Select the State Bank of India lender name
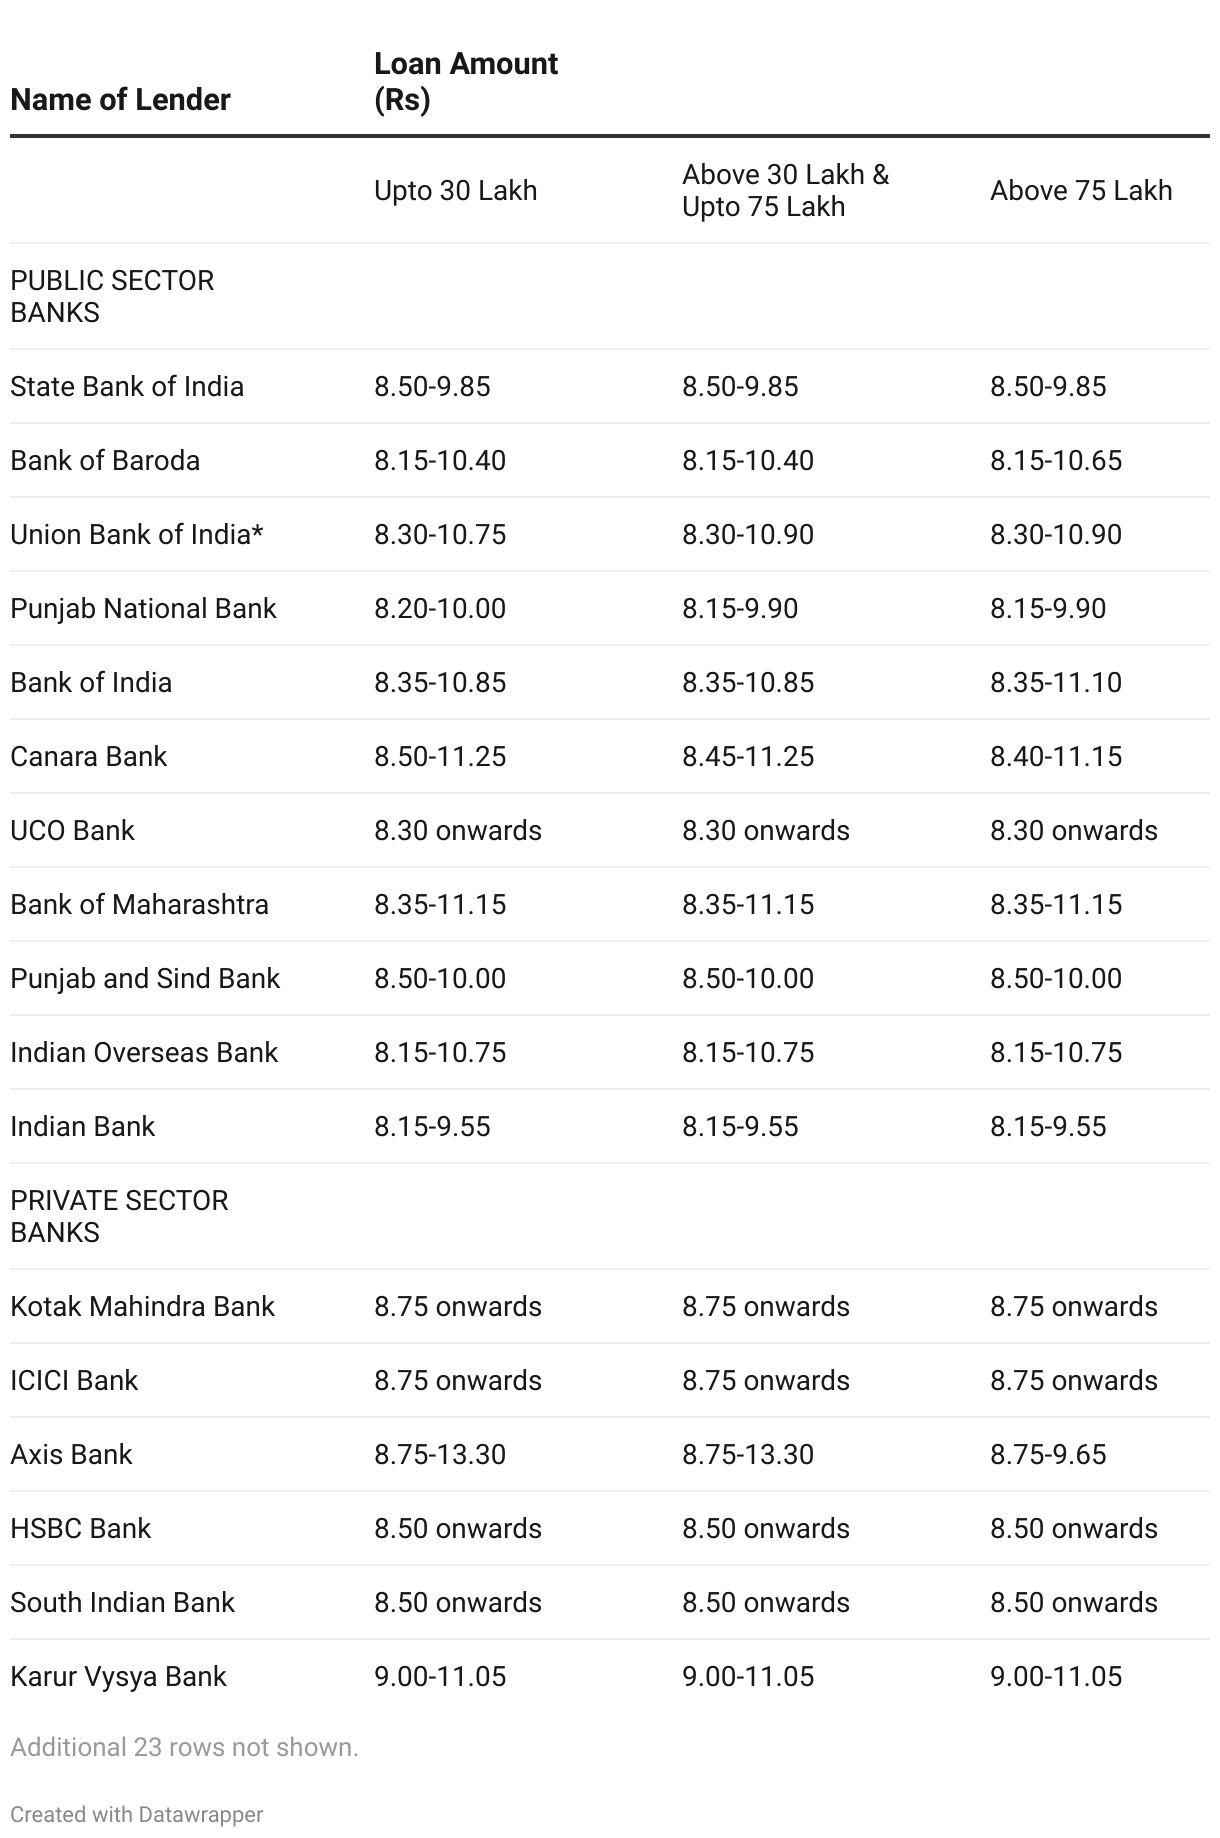1220x1838 pixels. pos(127,387)
